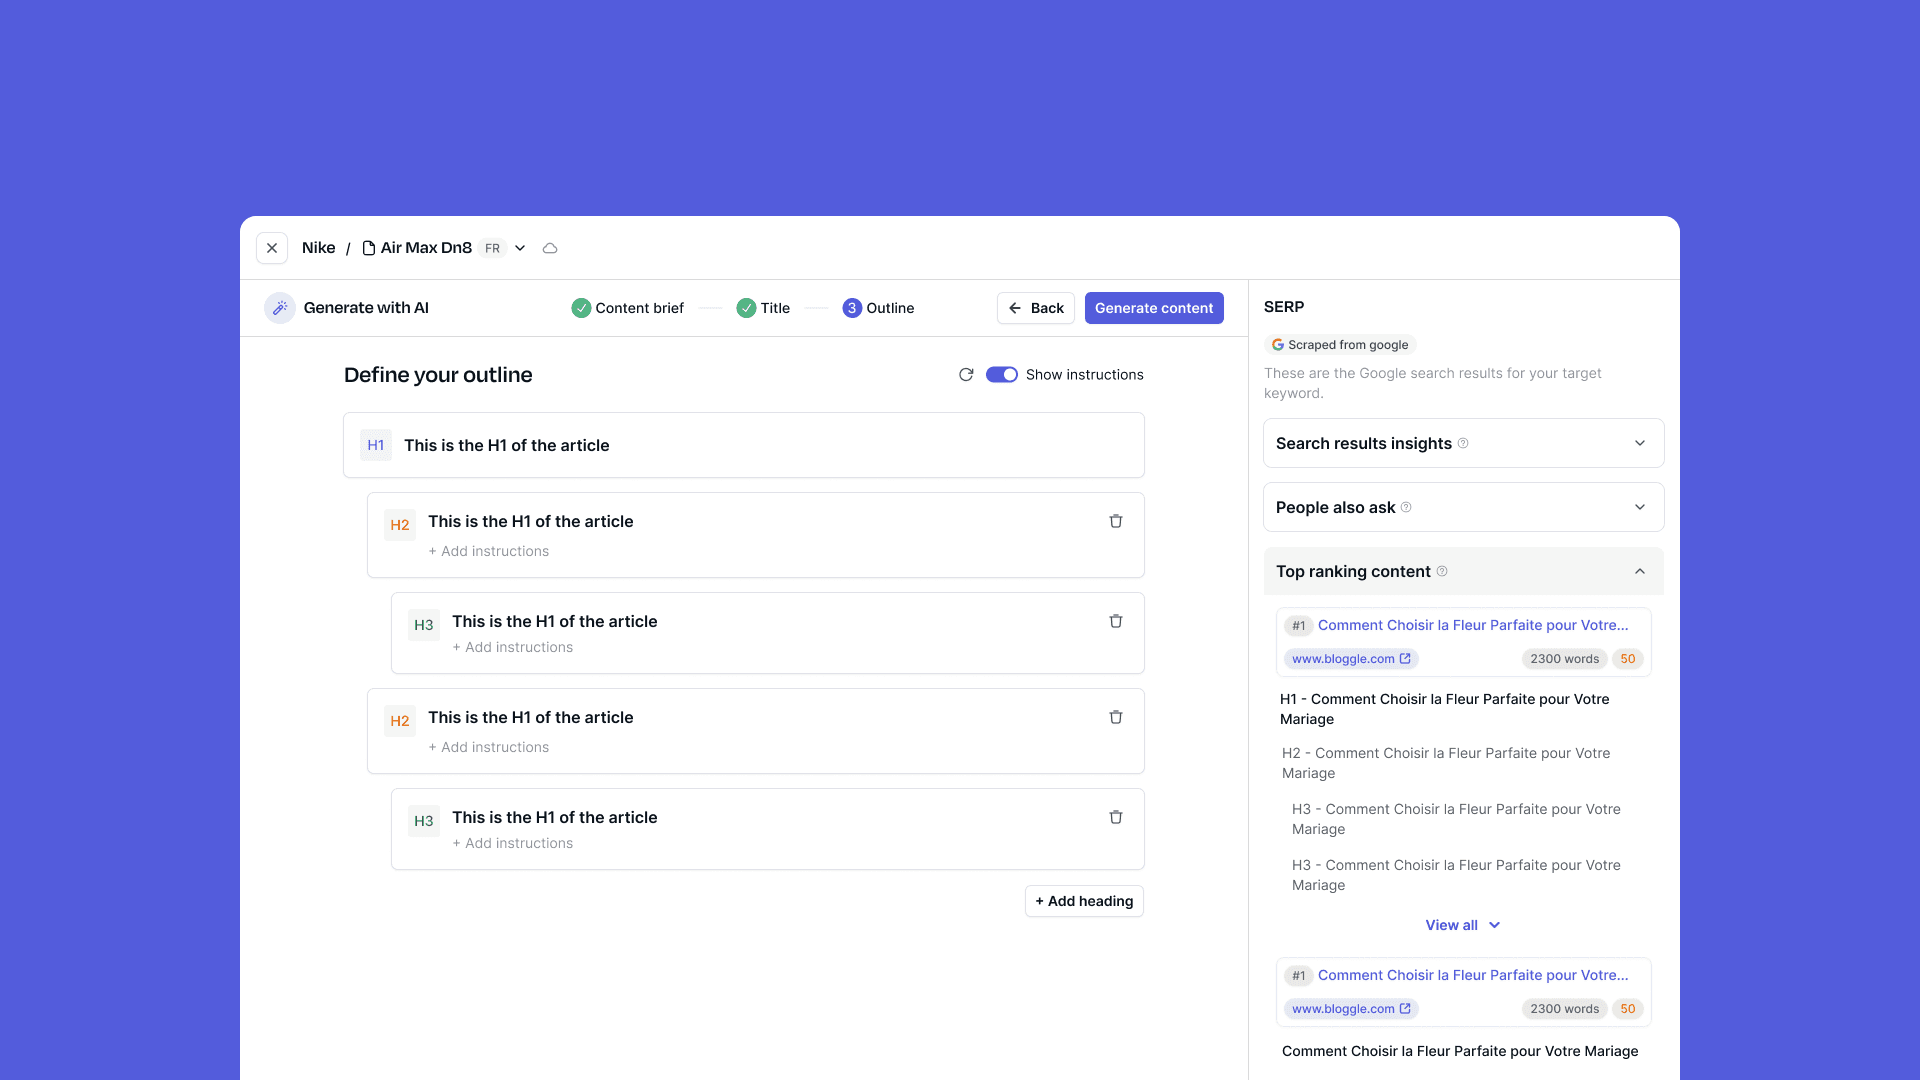This screenshot has width=1920, height=1080.
Task: Open the first www.bloggle.com external link
Action: 1351,659
